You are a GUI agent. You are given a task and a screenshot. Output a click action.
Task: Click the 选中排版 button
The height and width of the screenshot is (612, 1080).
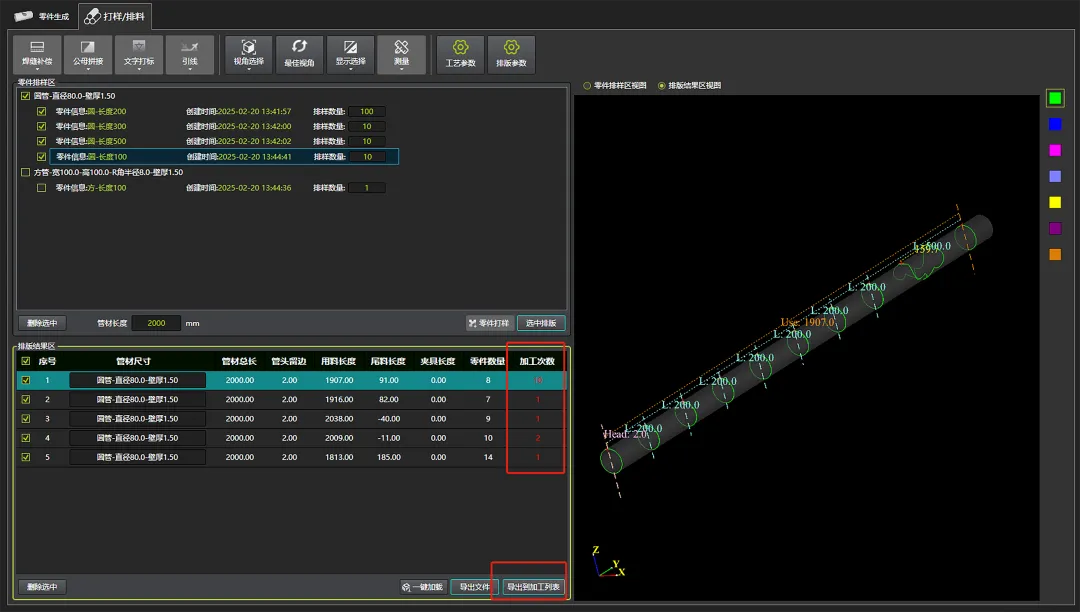(x=541, y=323)
